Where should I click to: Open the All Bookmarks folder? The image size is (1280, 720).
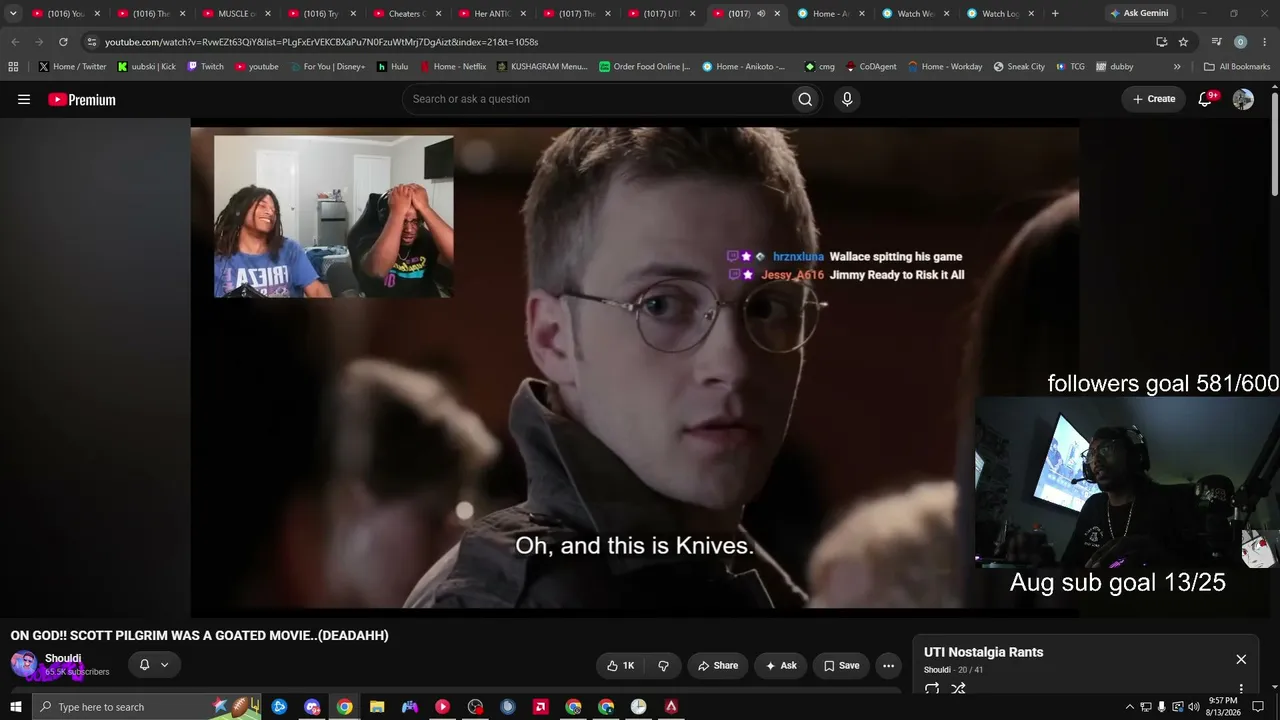pyautogui.click(x=1237, y=67)
